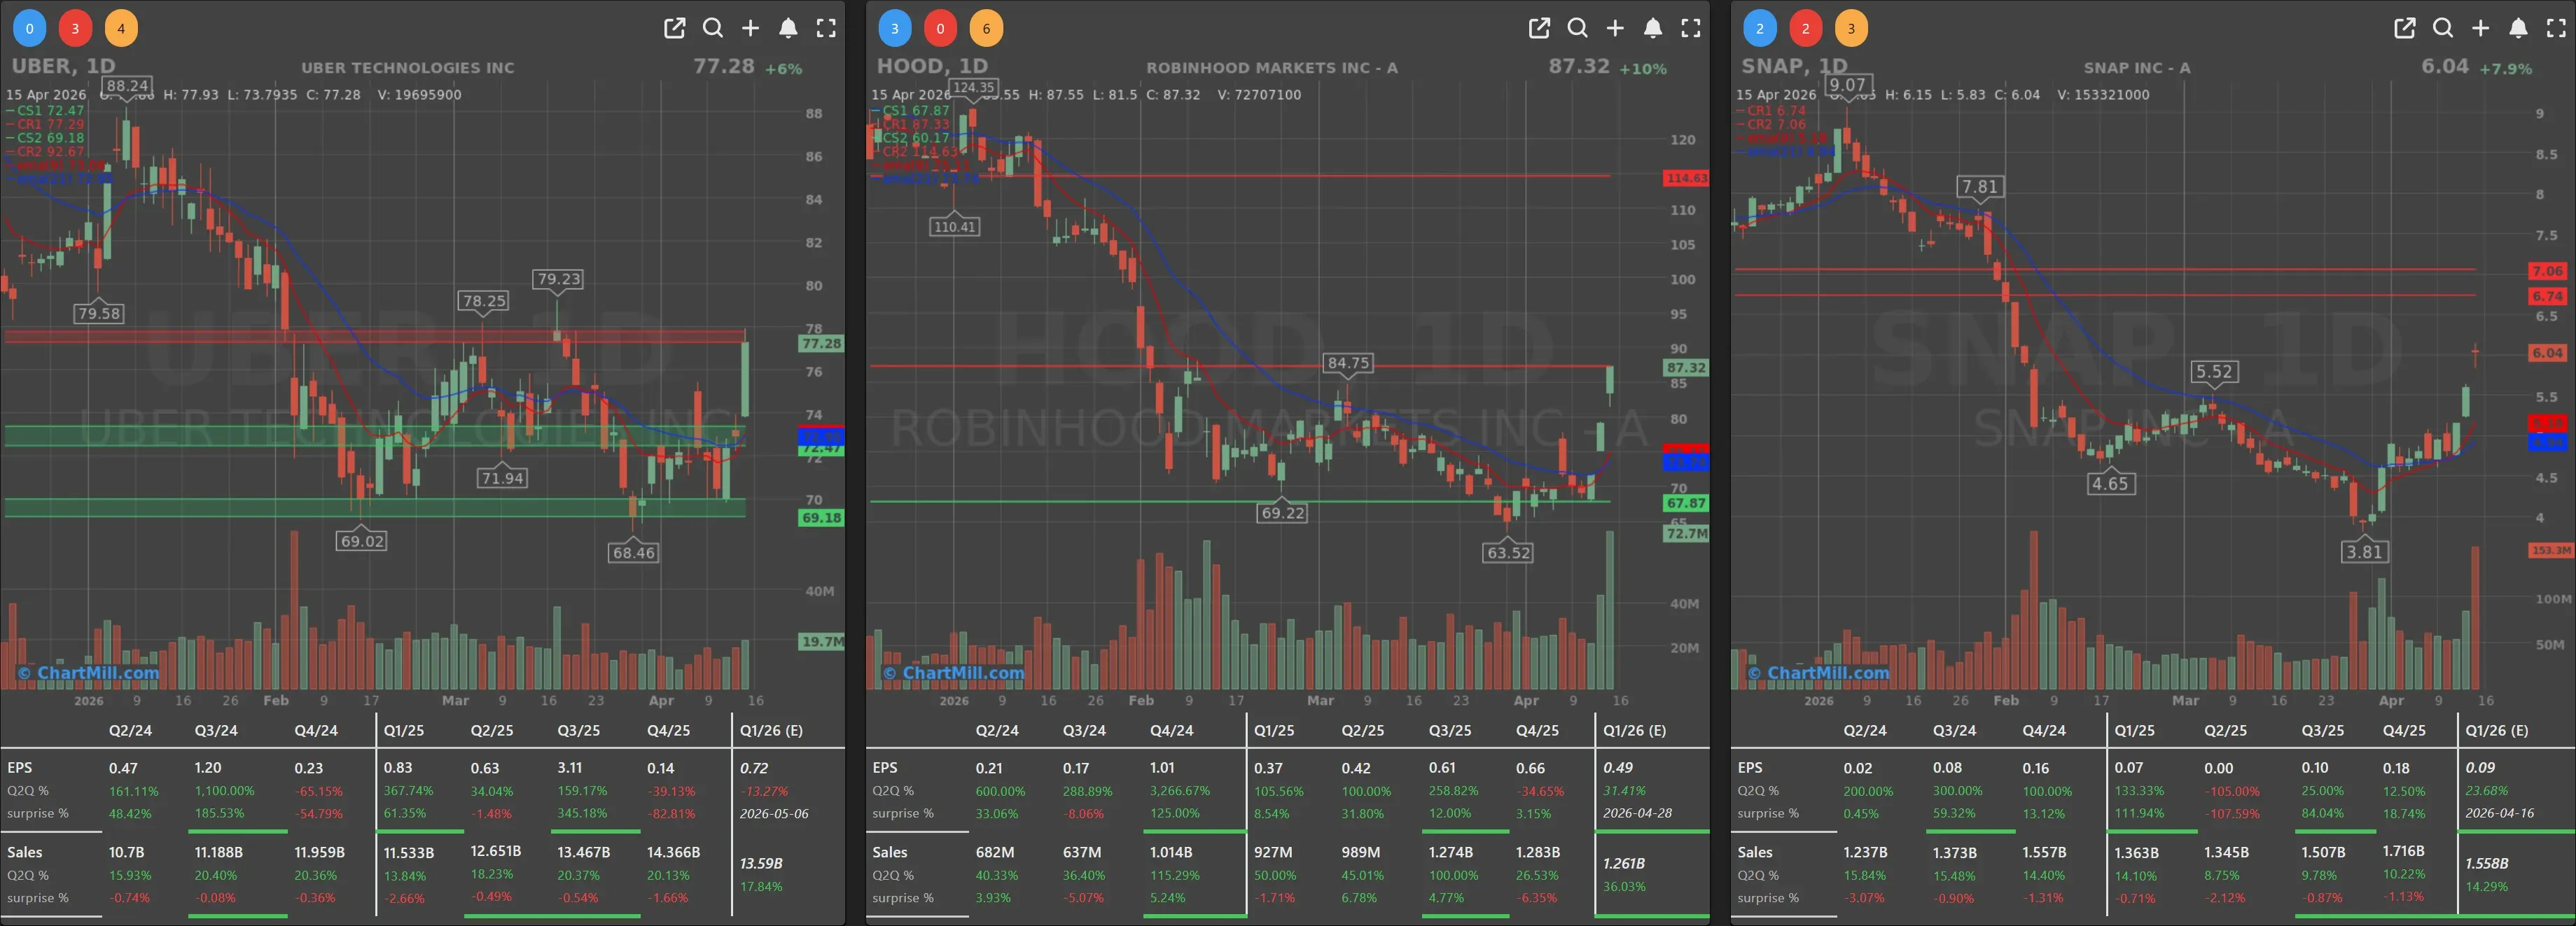Open ChartMill.com link on SNAP chart

click(1819, 673)
